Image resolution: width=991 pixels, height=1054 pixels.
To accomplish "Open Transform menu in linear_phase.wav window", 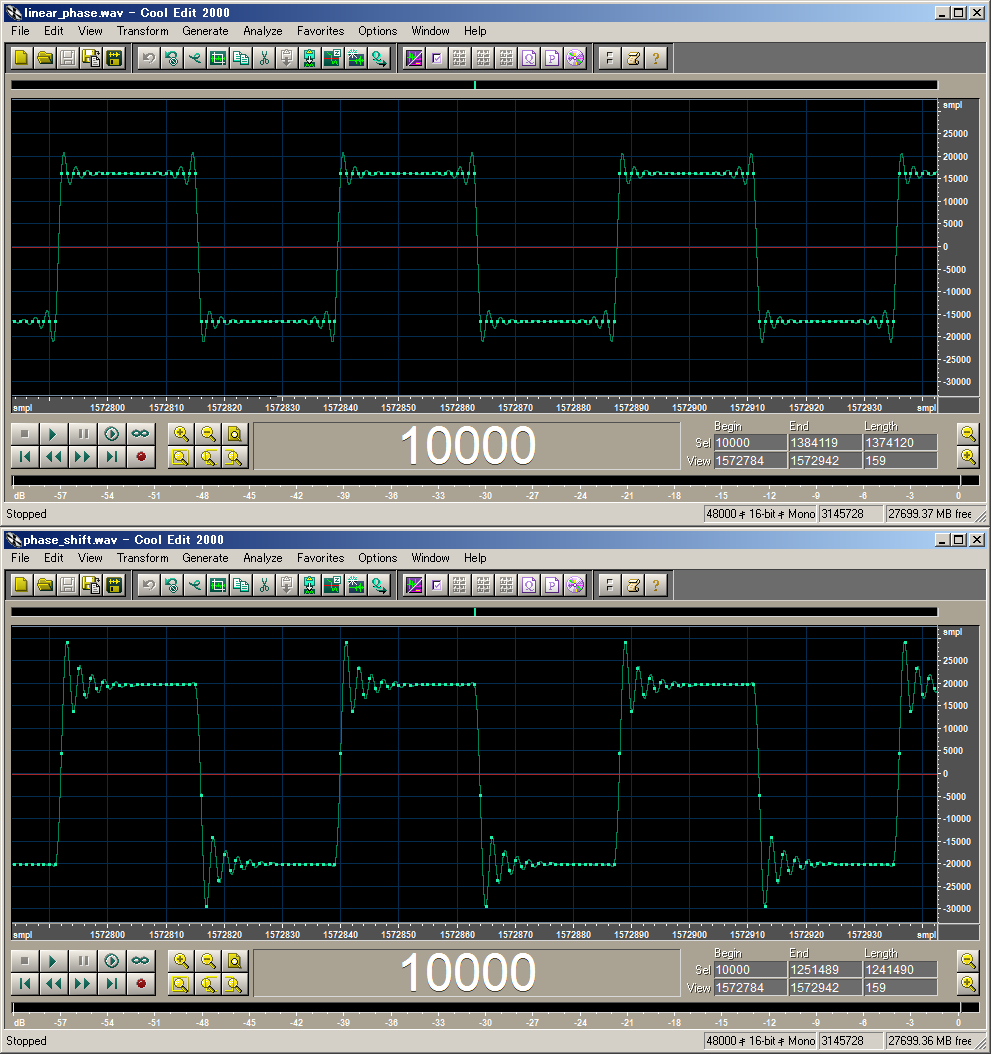I will 143,31.
